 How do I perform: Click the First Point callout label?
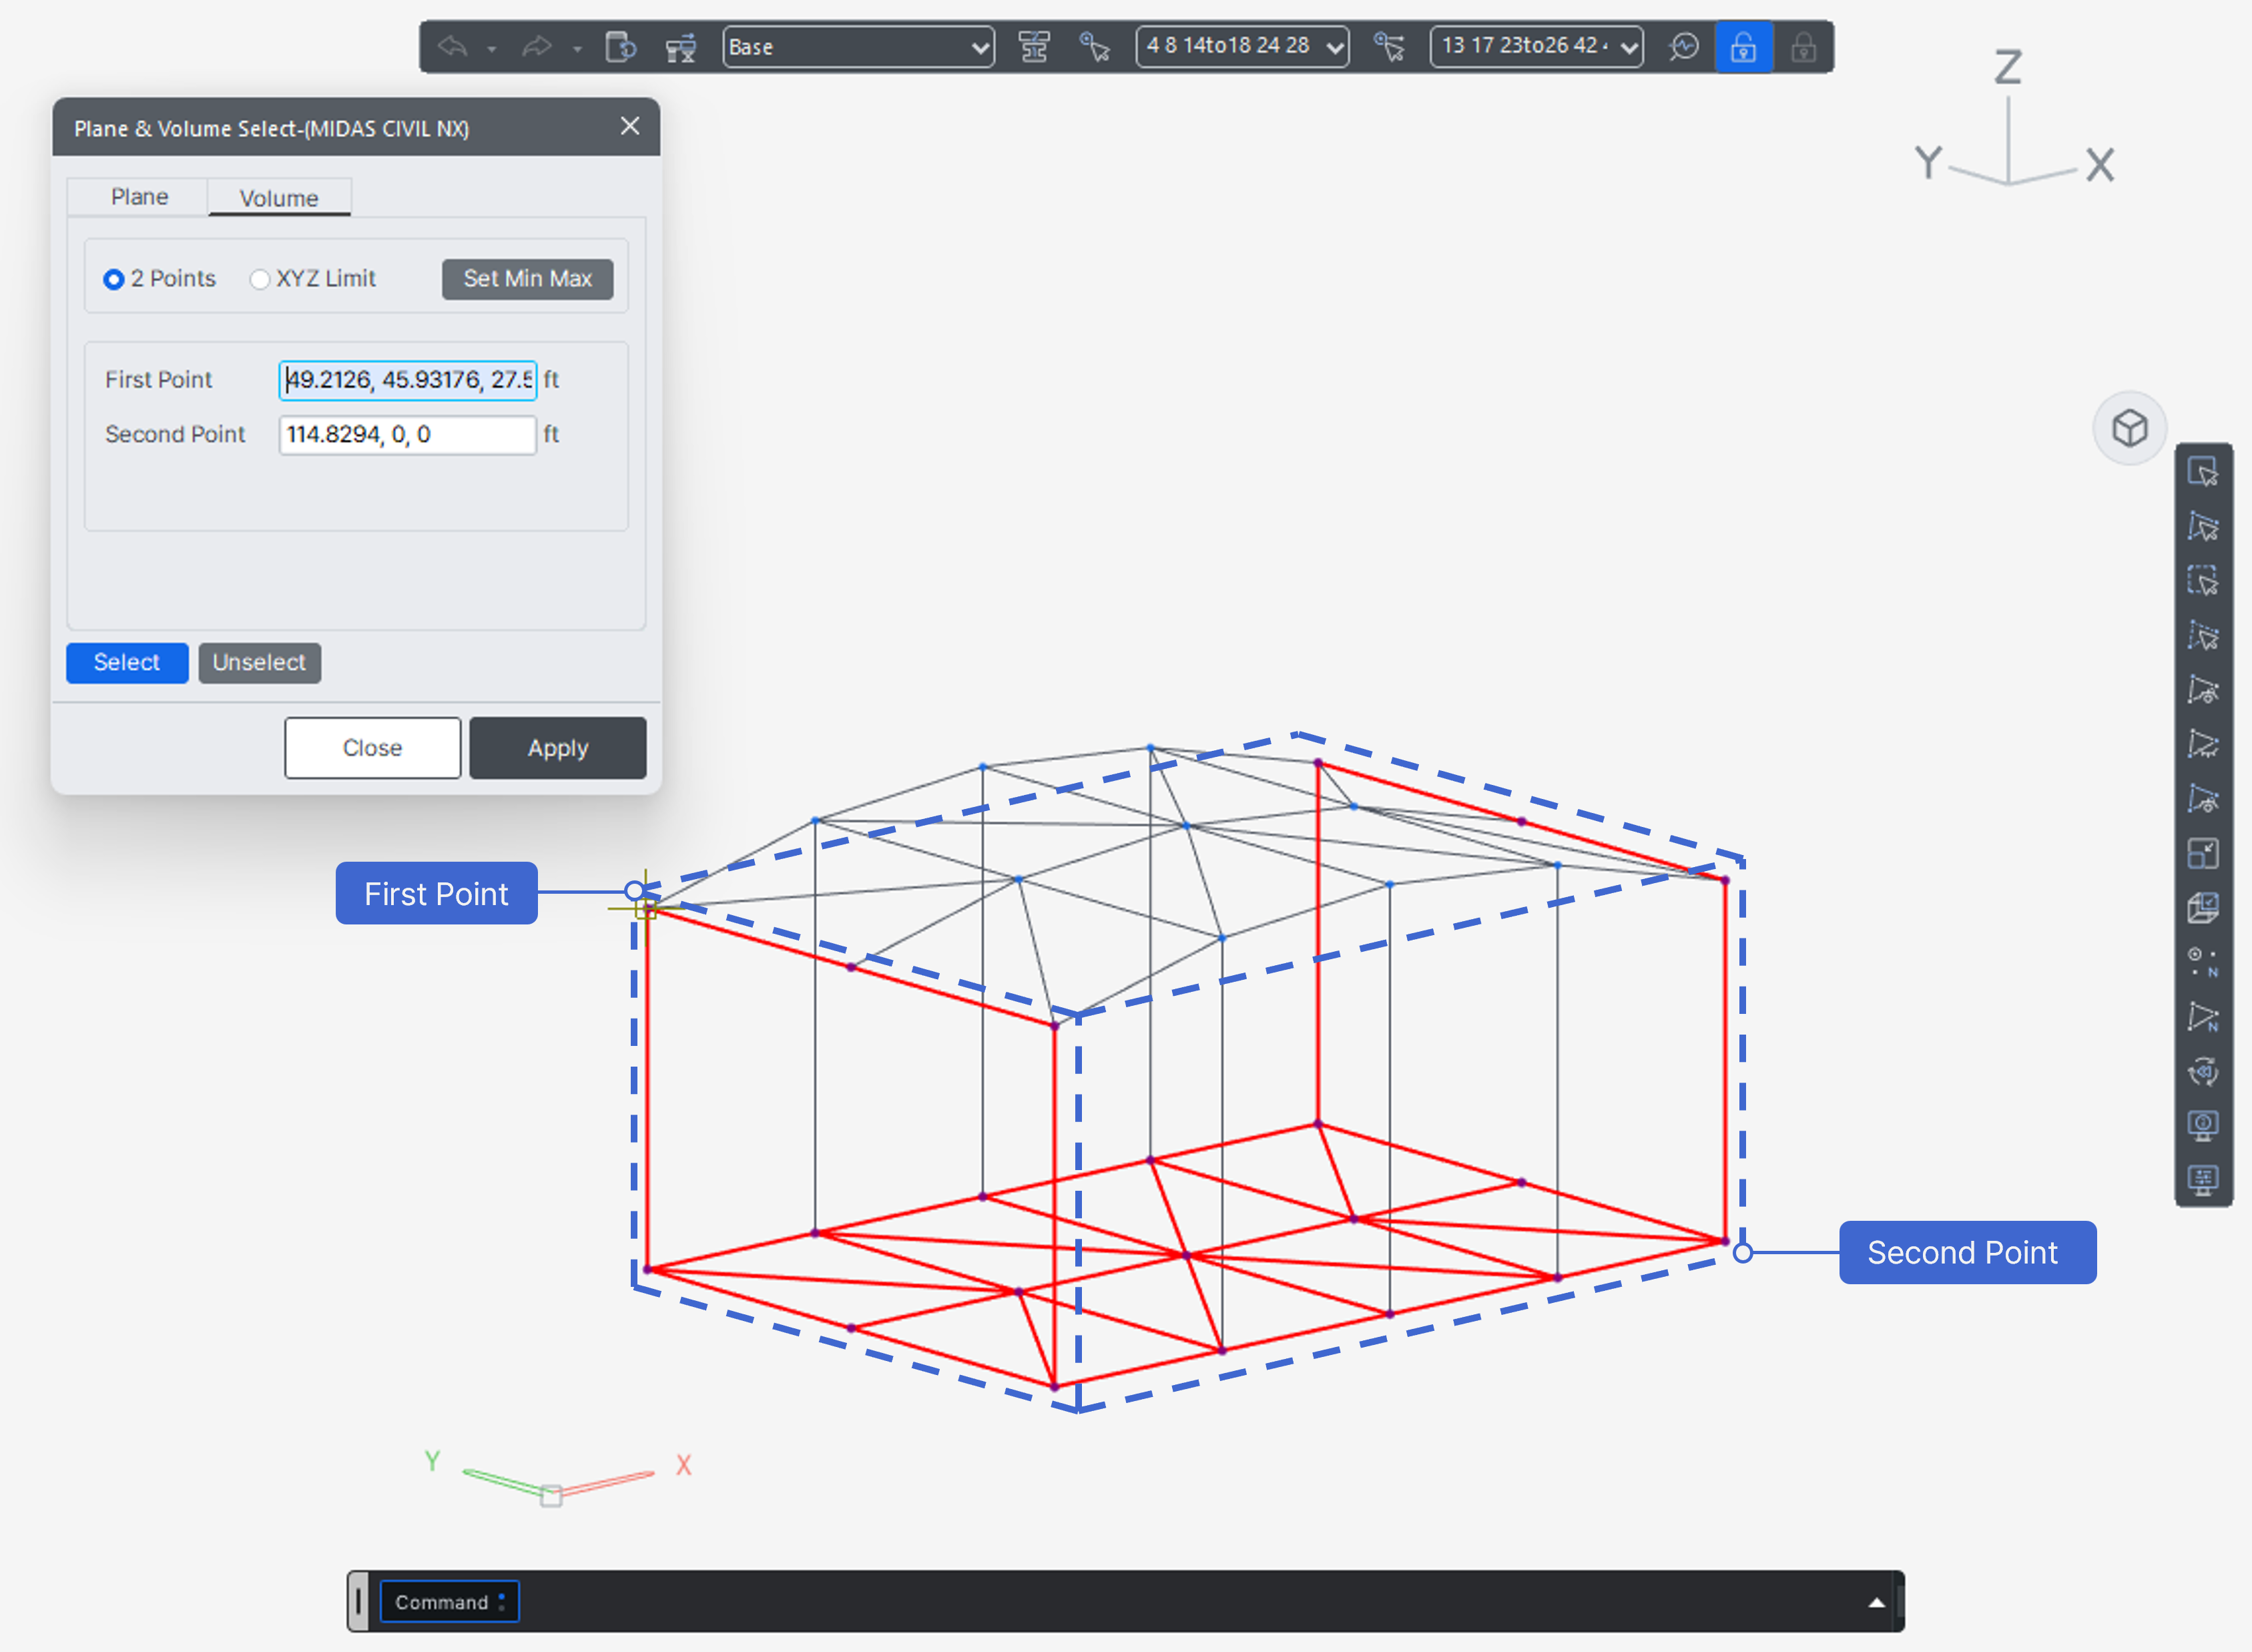[436, 893]
